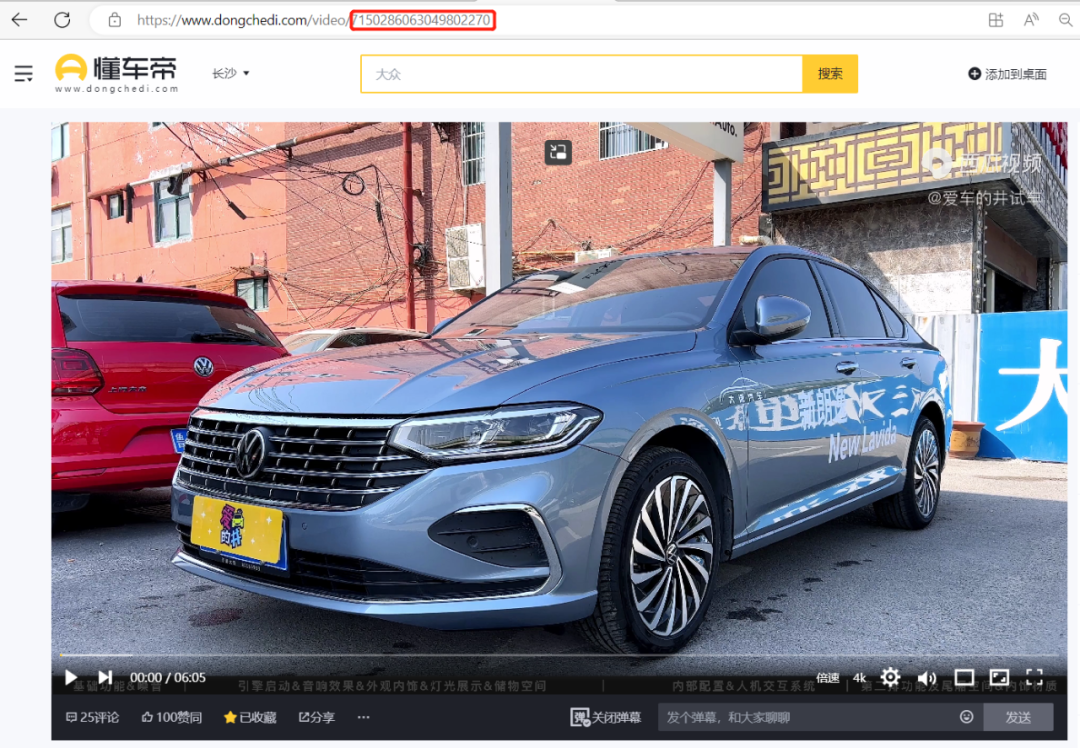The width and height of the screenshot is (1080, 748).
Task: Open the 分享 share options
Action: pyautogui.click(x=316, y=717)
